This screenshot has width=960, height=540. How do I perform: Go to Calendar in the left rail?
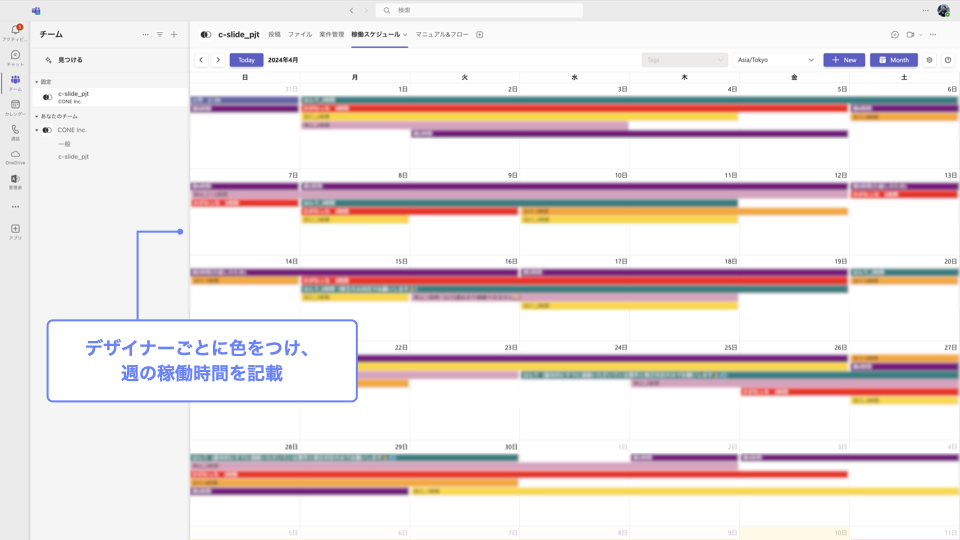tap(15, 106)
